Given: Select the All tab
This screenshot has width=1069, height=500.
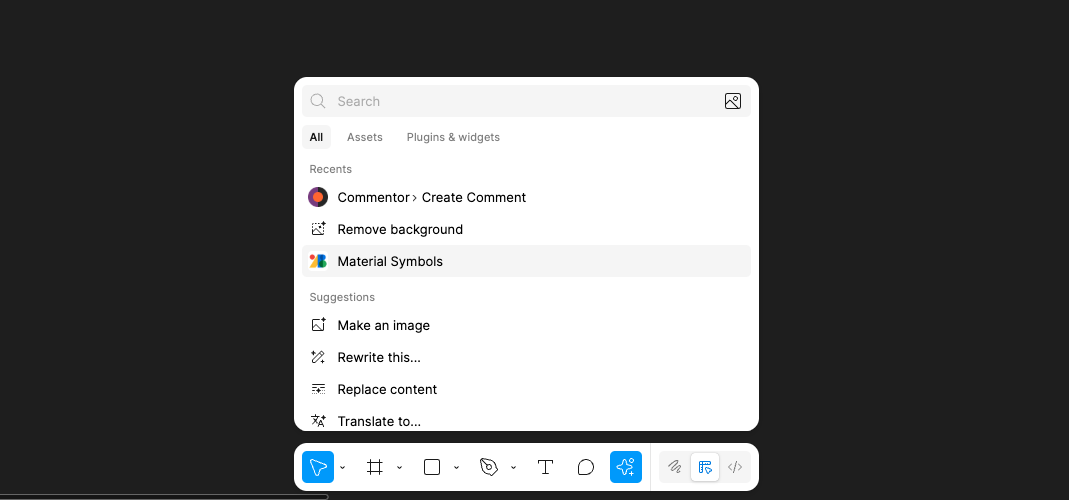Looking at the screenshot, I should [316, 137].
